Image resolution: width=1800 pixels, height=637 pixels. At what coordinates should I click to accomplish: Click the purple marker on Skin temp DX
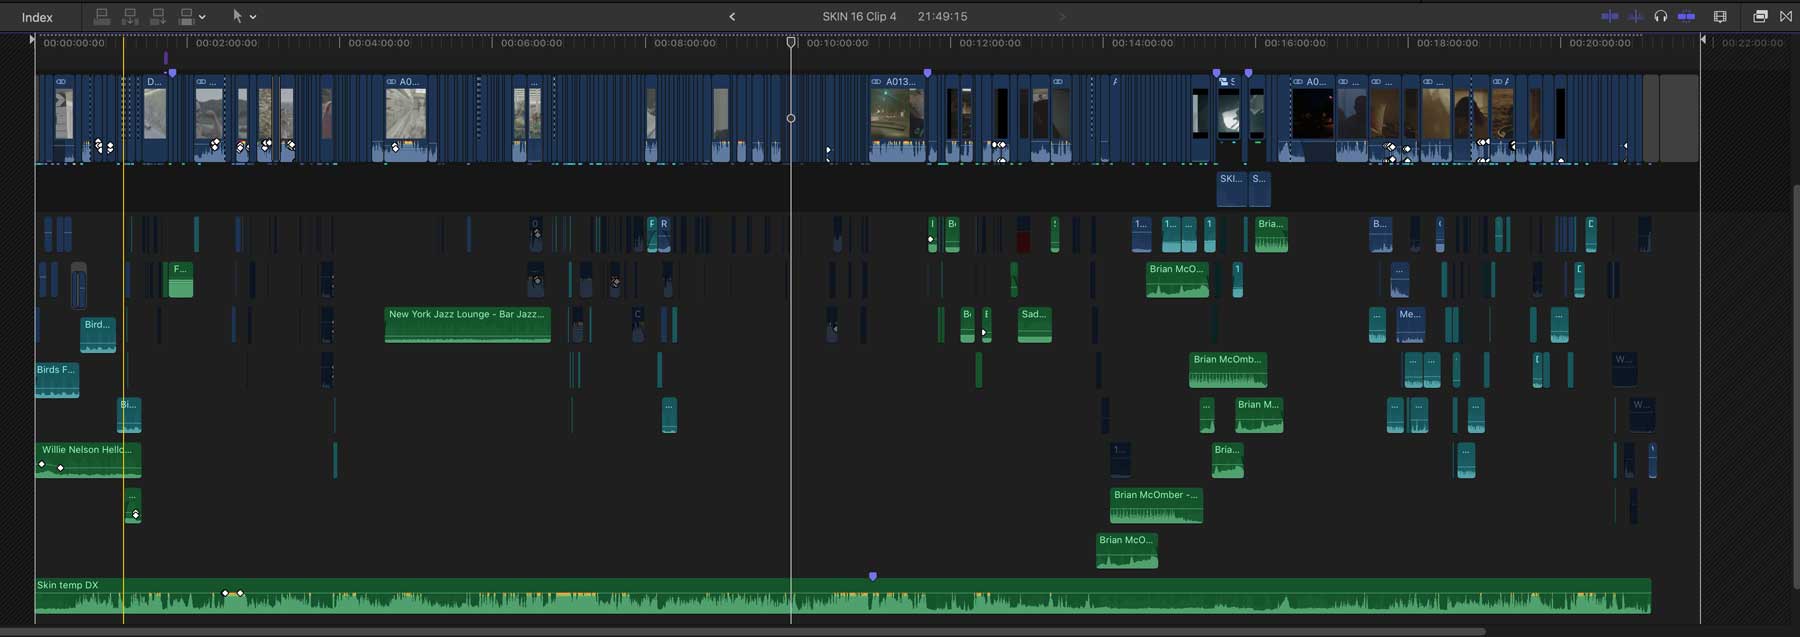(x=873, y=576)
